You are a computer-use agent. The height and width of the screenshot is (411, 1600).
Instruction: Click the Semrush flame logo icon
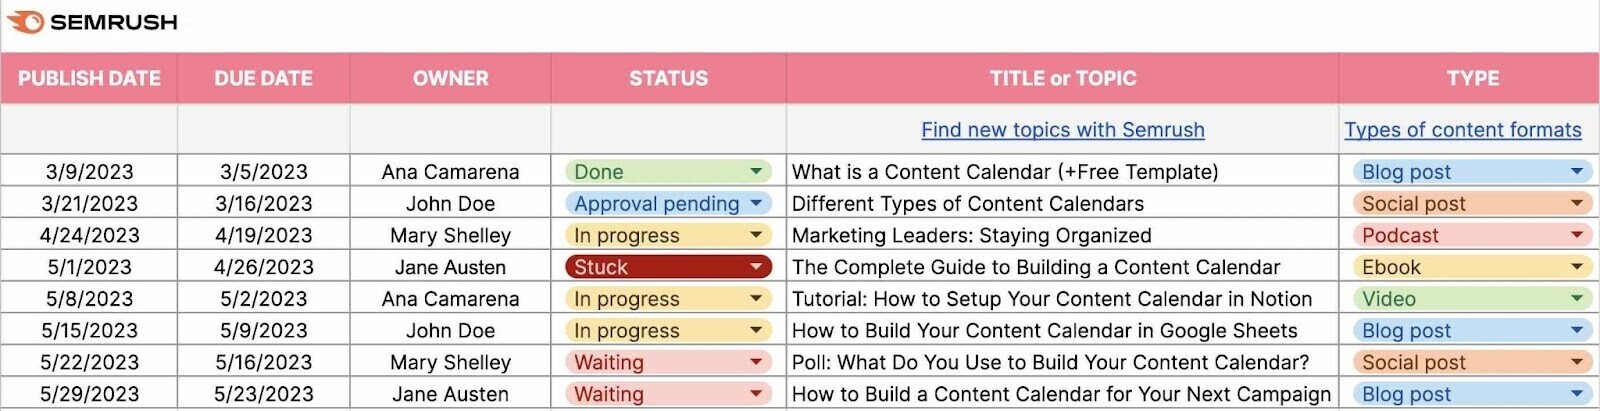pos(26,22)
